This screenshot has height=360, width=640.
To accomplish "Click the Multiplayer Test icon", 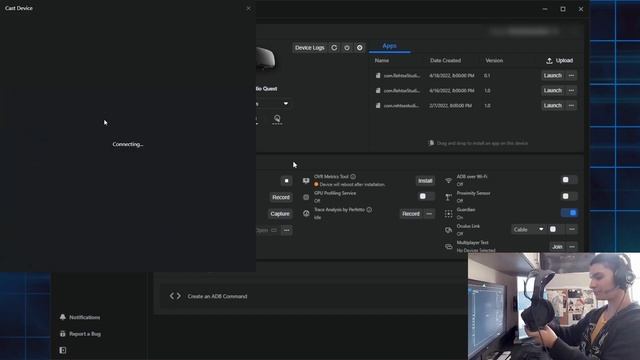I will click(449, 247).
